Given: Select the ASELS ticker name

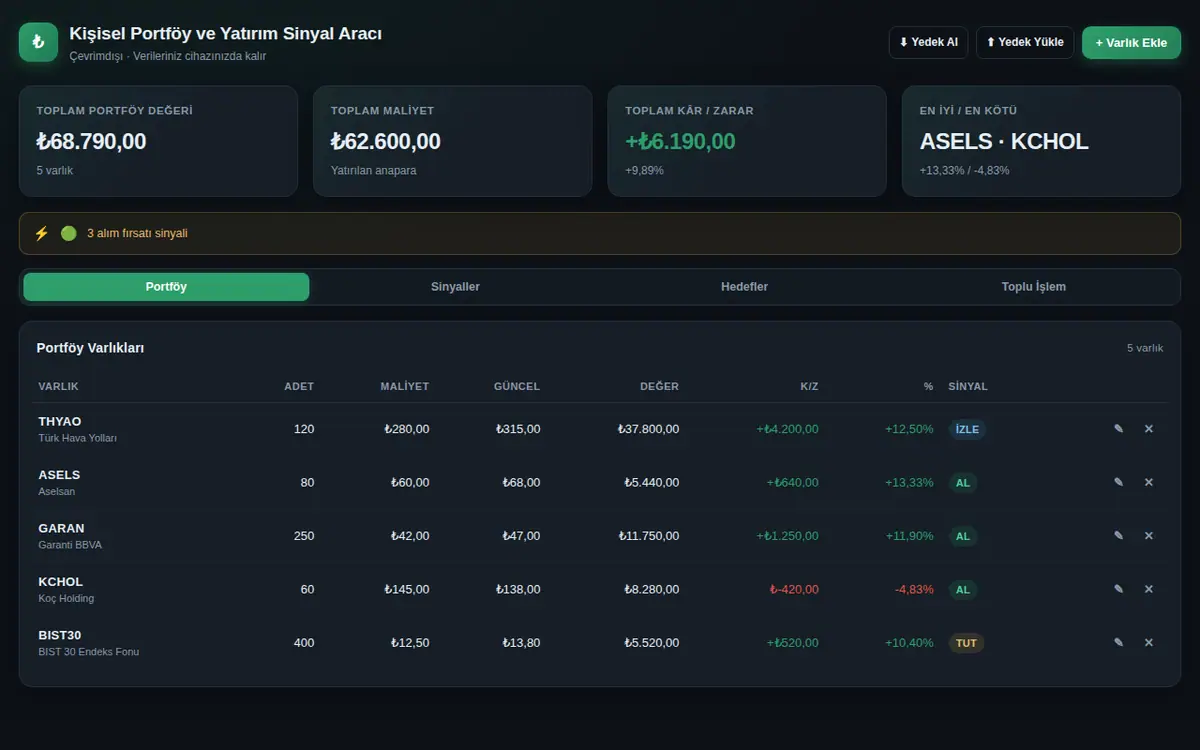Looking at the screenshot, I should pos(59,475).
